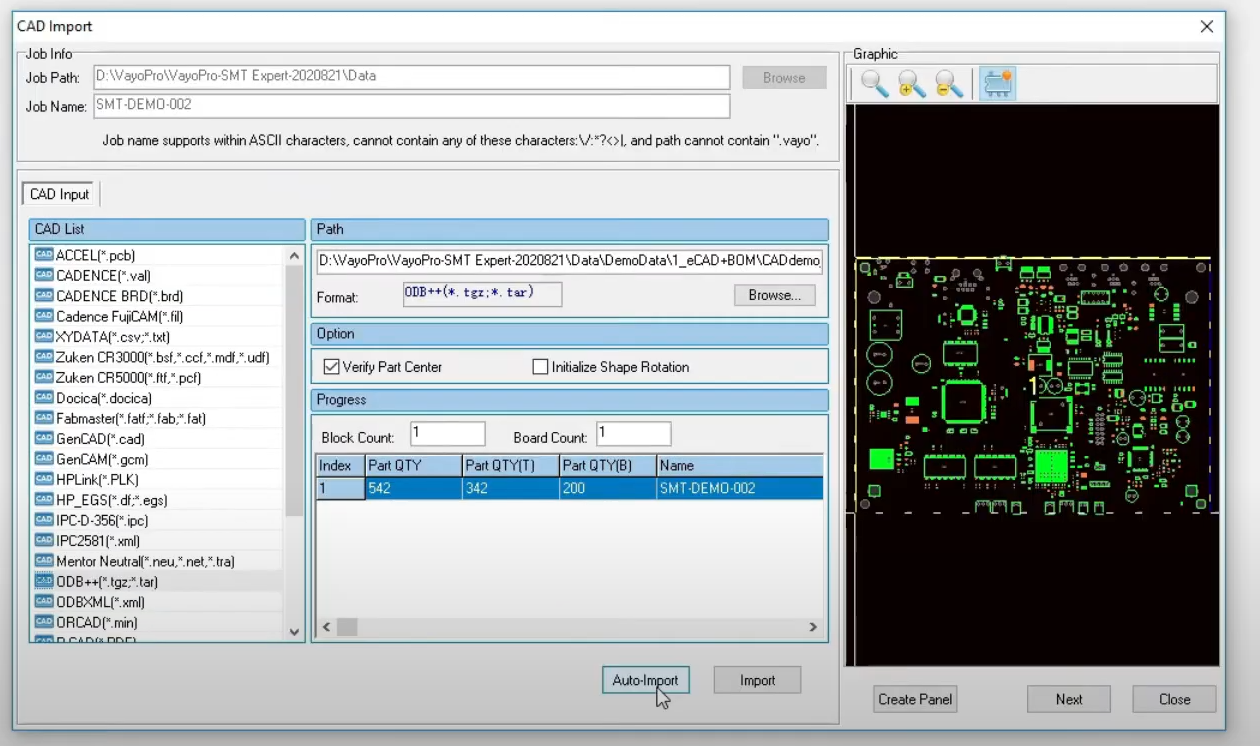The image size is (1260, 746).
Task: Click the Create Panel button
Action: tap(915, 699)
